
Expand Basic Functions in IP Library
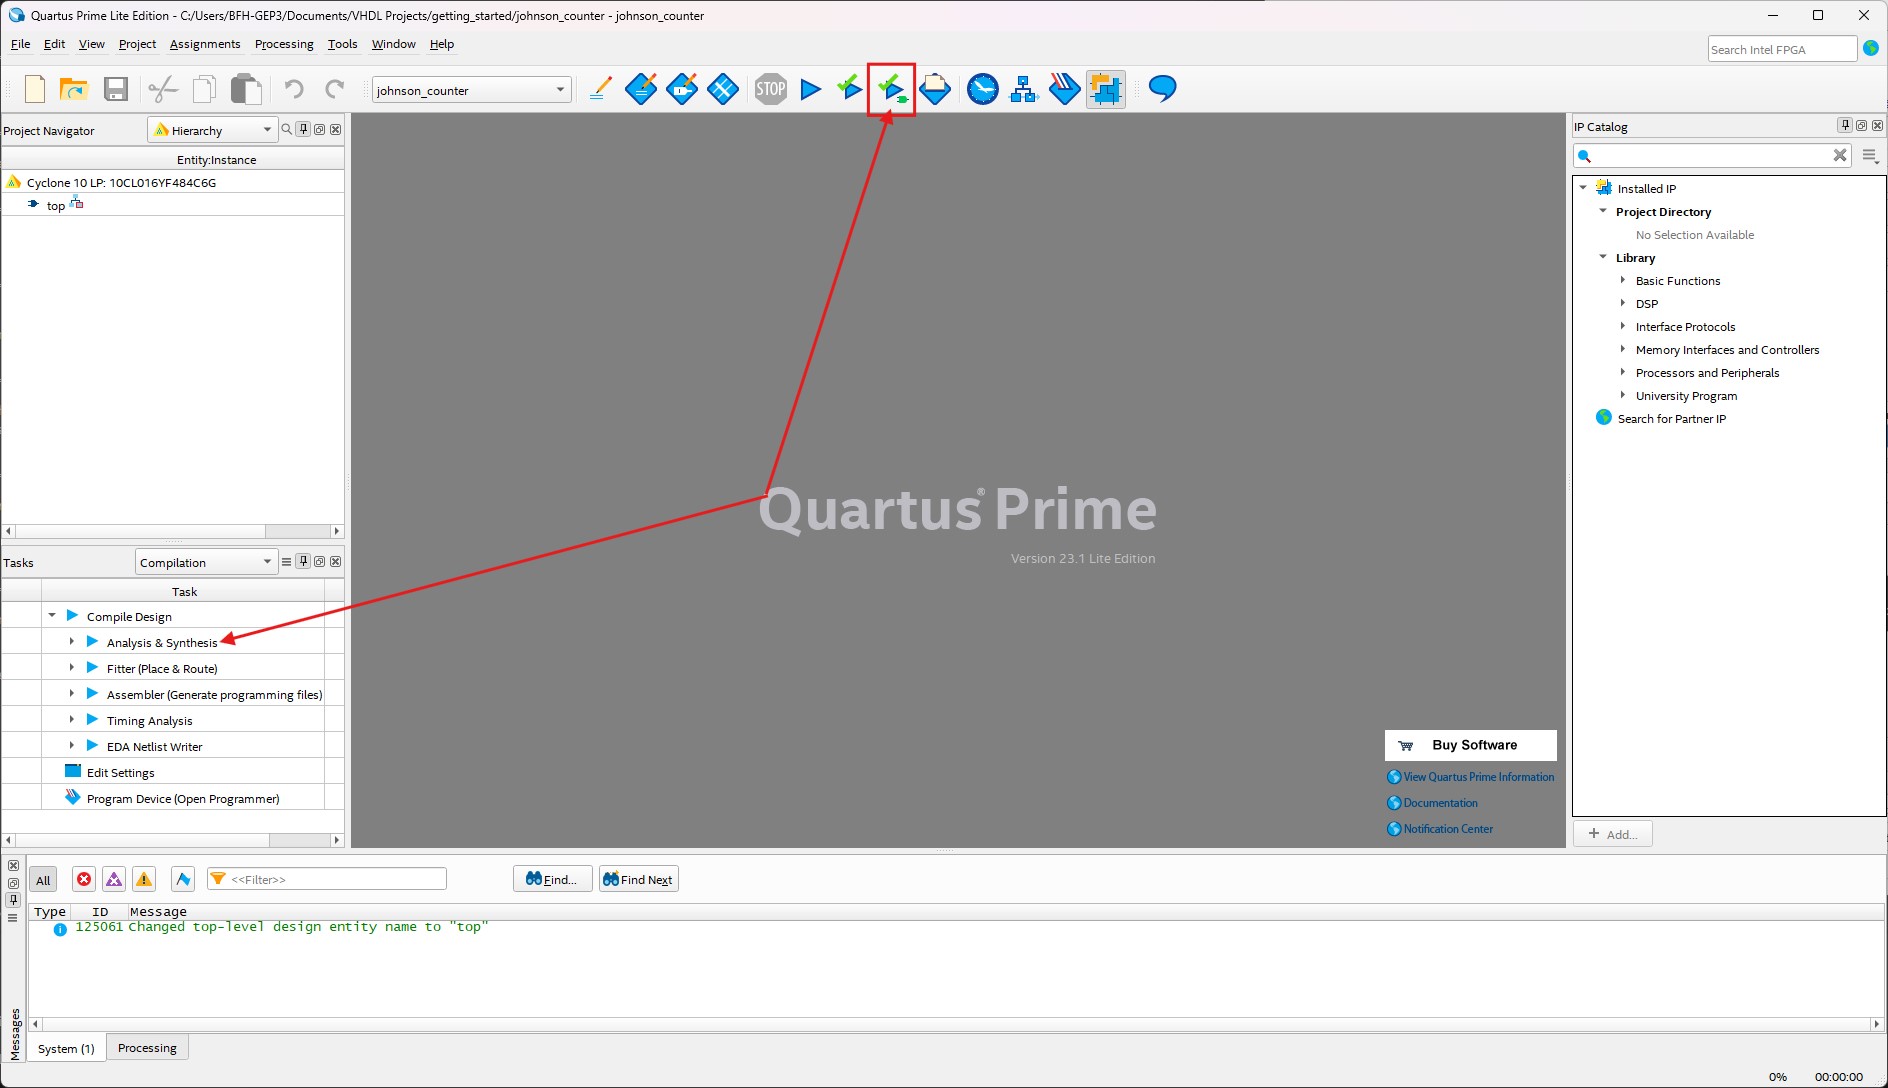(1623, 280)
